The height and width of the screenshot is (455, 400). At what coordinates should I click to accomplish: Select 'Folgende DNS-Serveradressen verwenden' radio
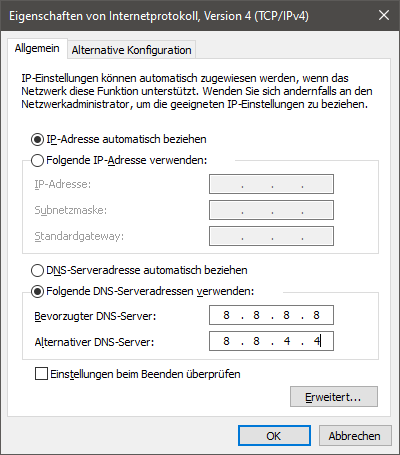(37, 291)
